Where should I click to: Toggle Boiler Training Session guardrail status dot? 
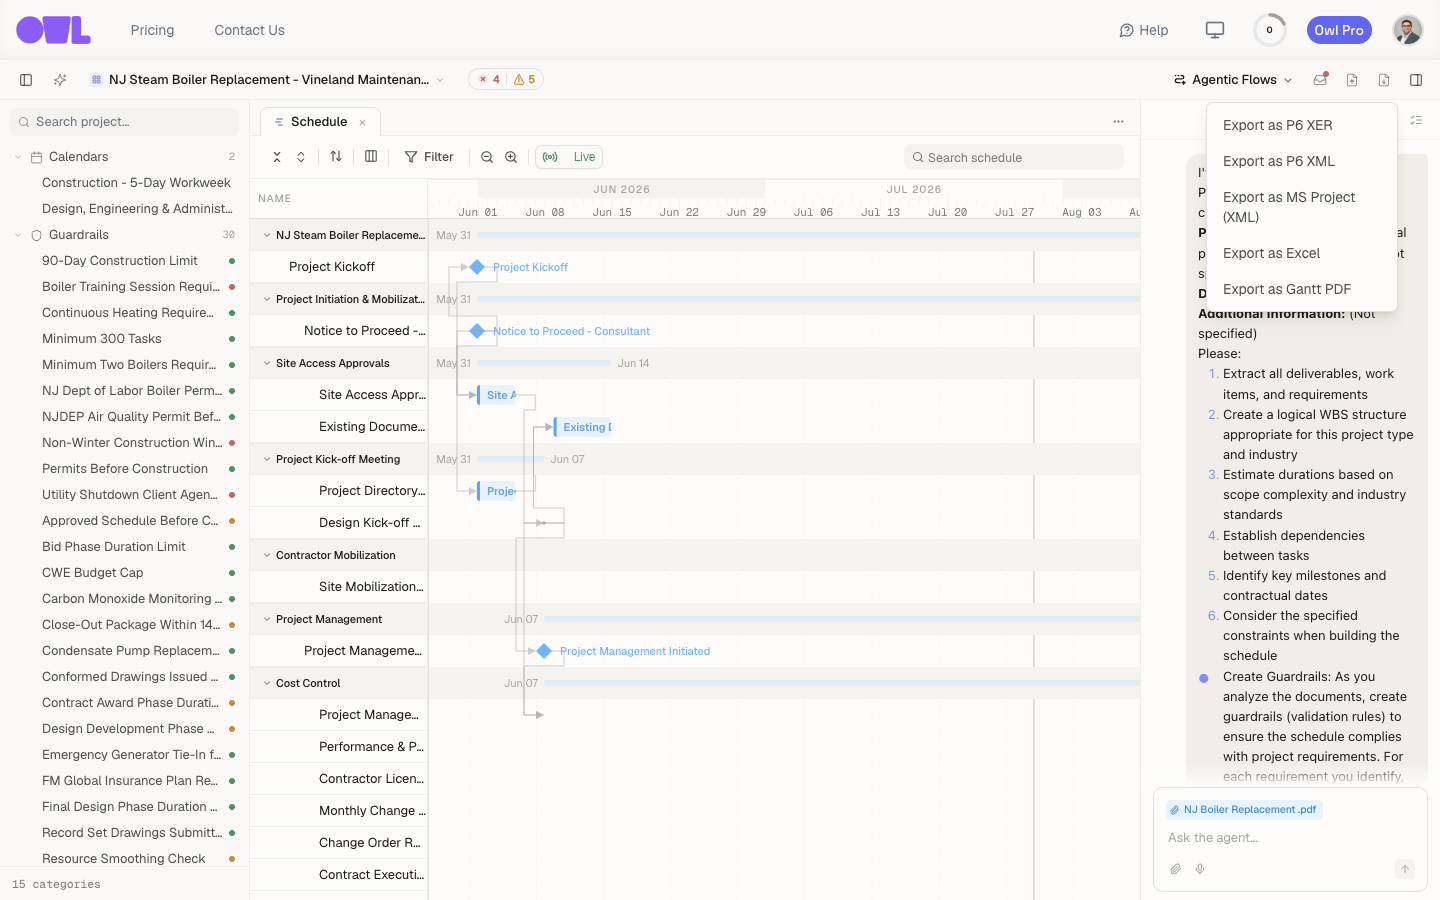232,287
